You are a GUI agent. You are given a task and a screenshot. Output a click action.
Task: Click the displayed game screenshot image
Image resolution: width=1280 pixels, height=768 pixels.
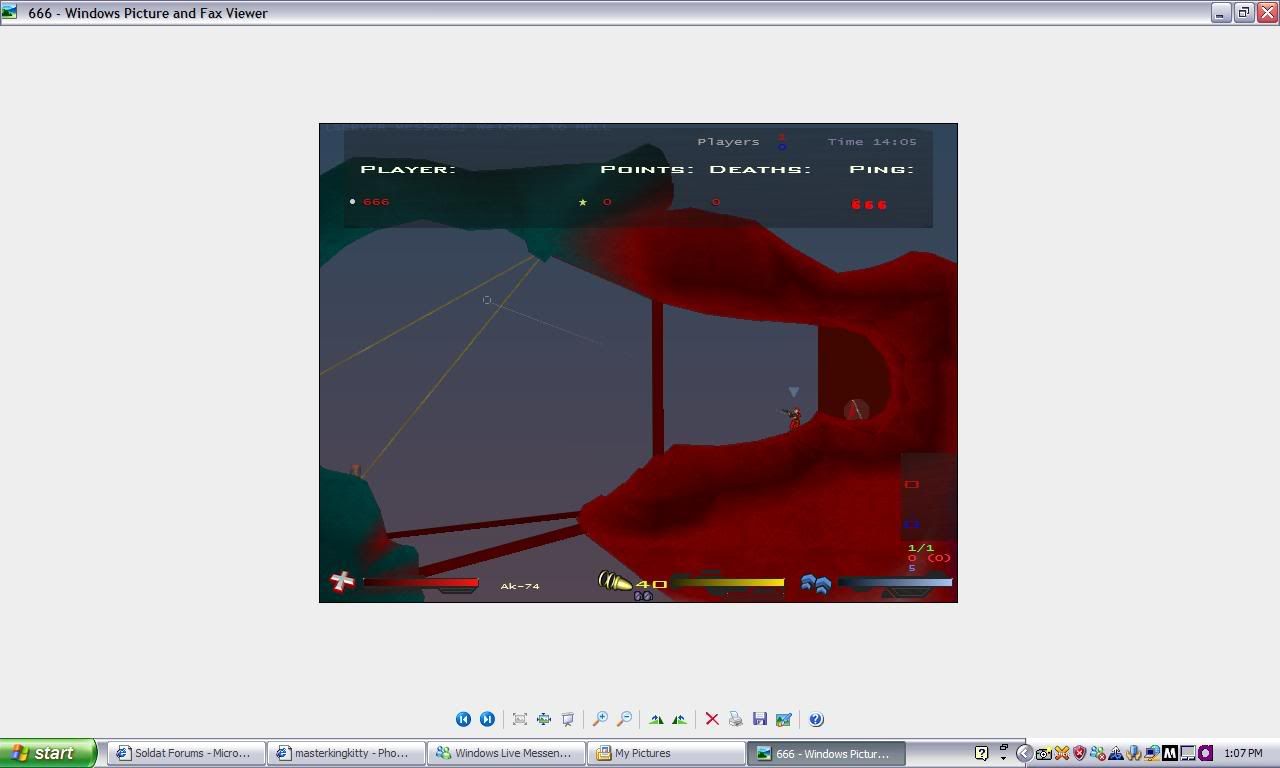(638, 363)
